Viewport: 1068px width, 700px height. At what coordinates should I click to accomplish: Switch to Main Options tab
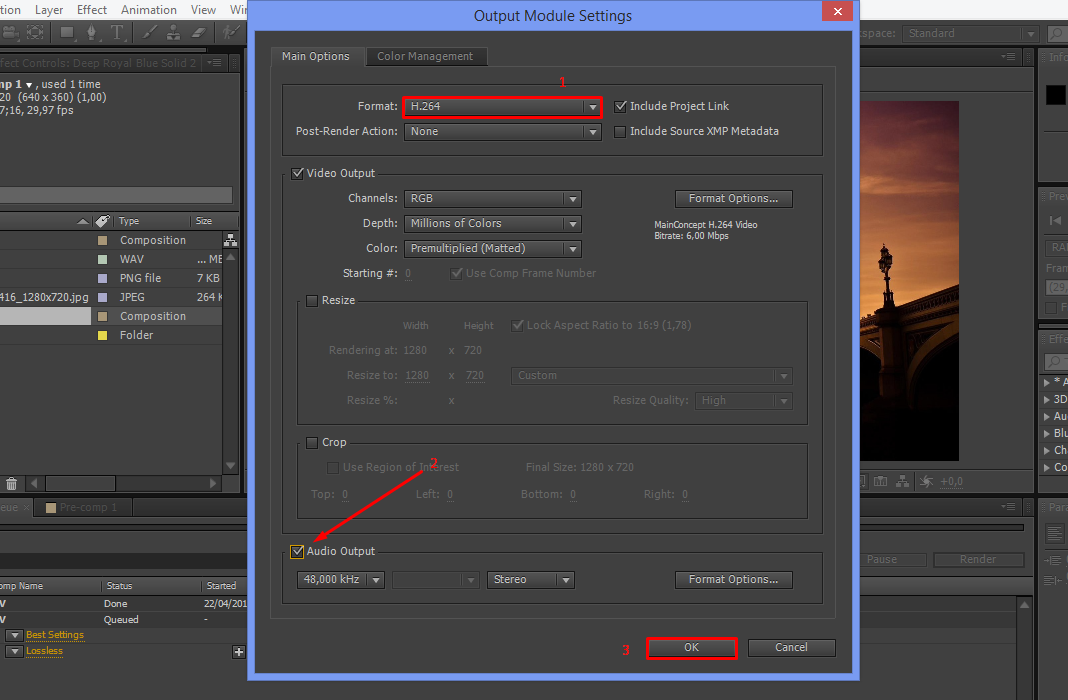315,57
